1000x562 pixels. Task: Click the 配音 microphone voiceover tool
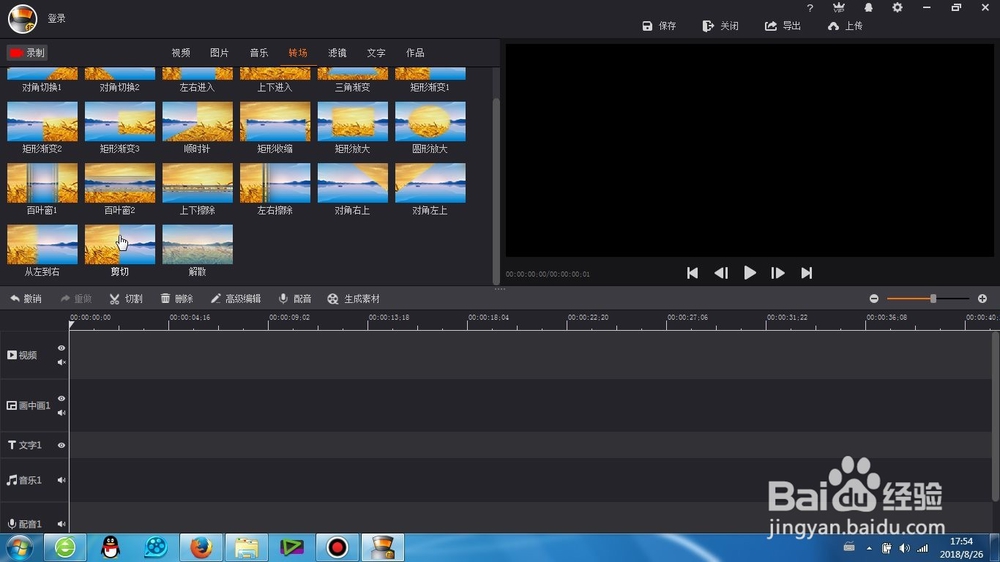coord(295,299)
